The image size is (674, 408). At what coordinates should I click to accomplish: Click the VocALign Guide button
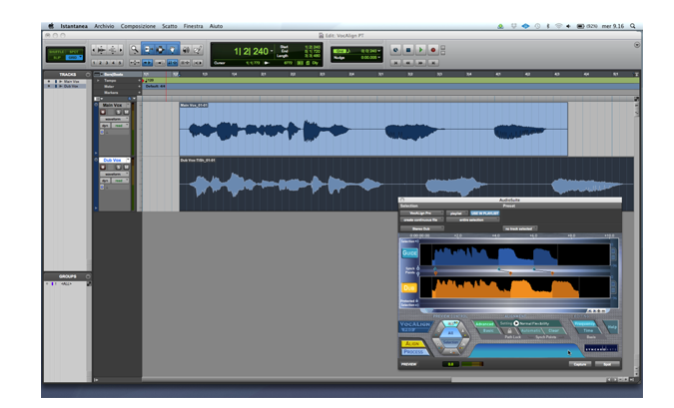pyautogui.click(x=409, y=253)
